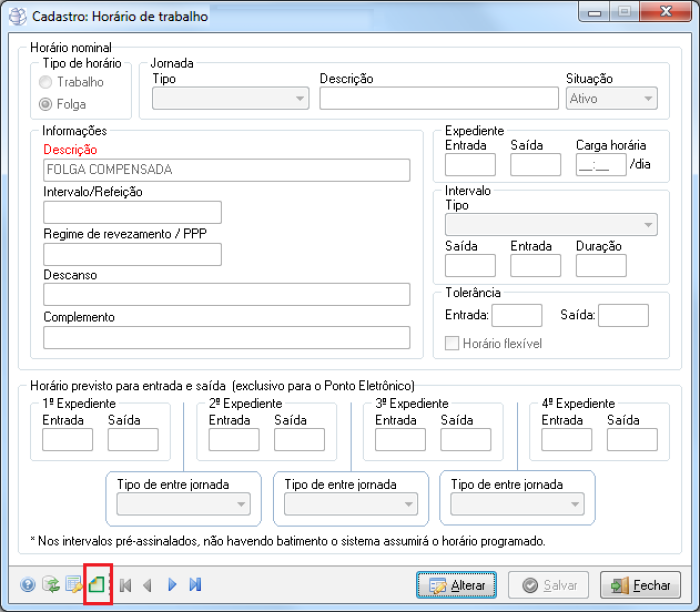Image resolution: width=700 pixels, height=612 pixels.
Task: Click the refresh icon with green arrows
Action: (x=50, y=585)
